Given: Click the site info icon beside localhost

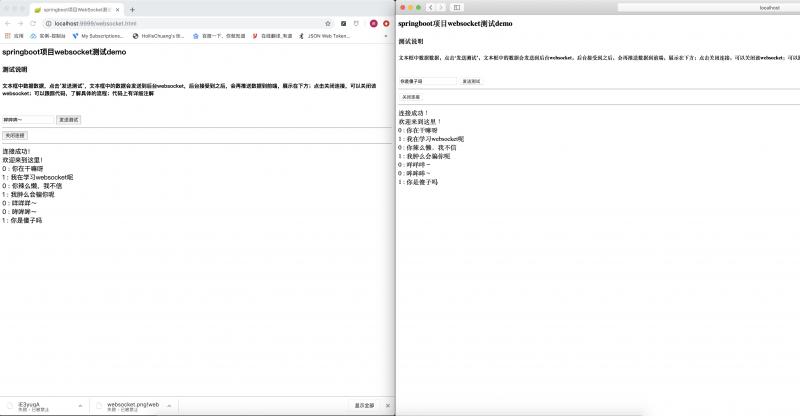Looking at the screenshot, I should point(49,23).
